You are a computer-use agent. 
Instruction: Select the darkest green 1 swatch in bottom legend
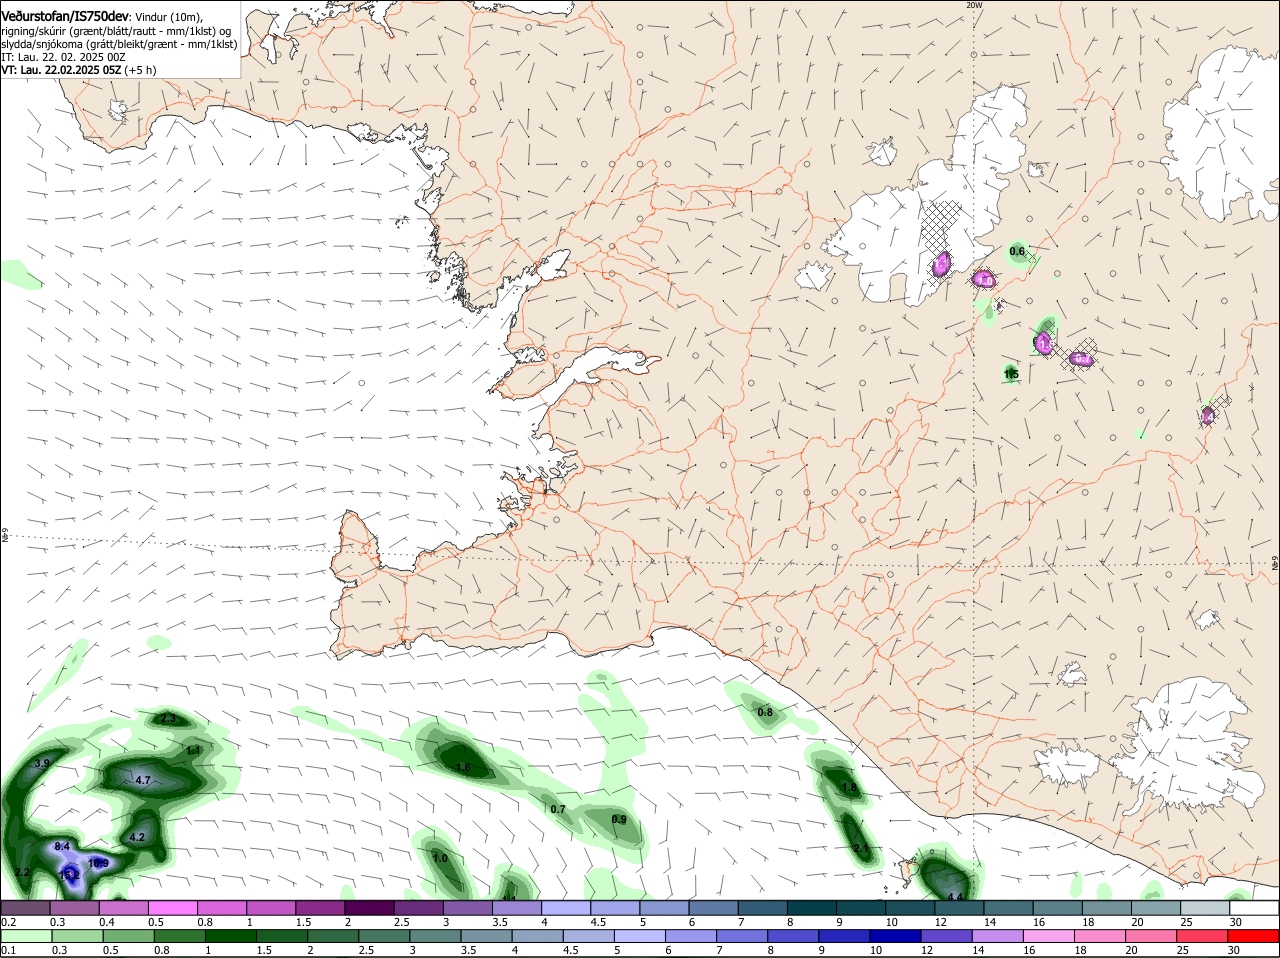click(230, 936)
